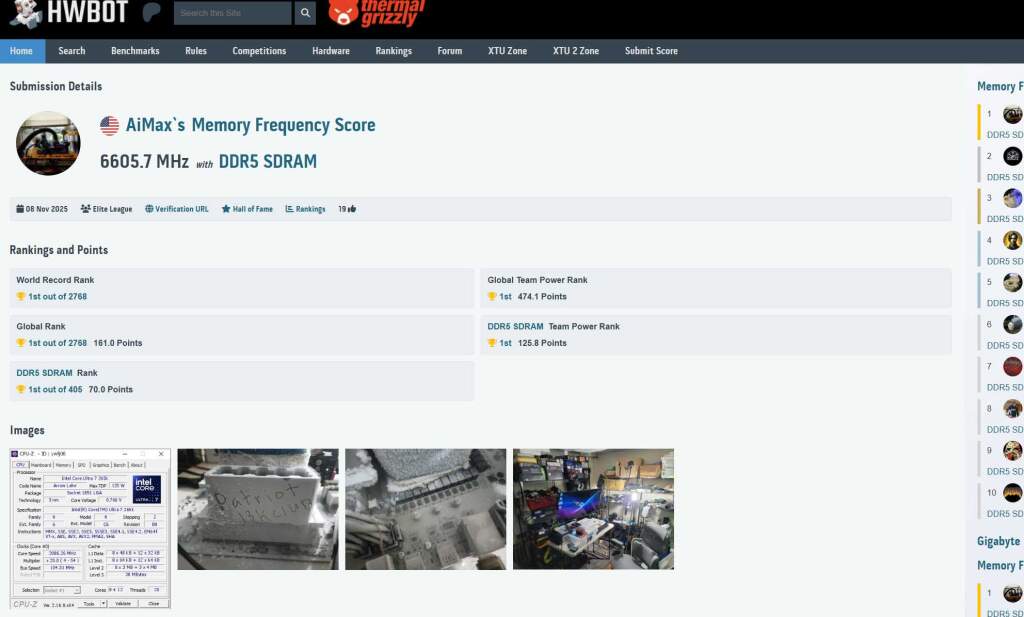Open the workshop room photo thumbnail

point(593,509)
